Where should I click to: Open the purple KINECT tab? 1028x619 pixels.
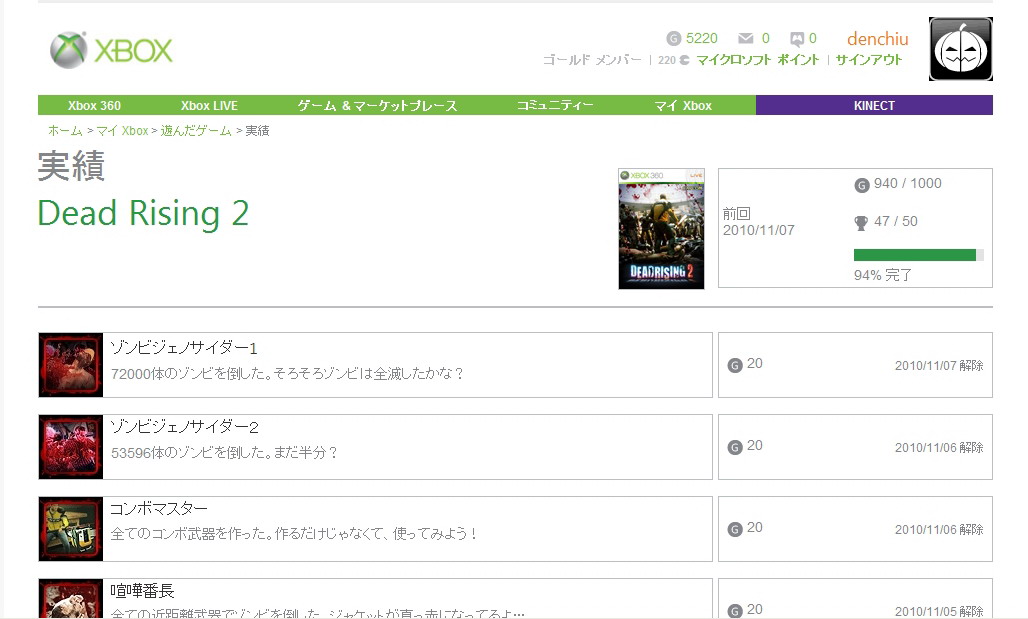[874, 105]
